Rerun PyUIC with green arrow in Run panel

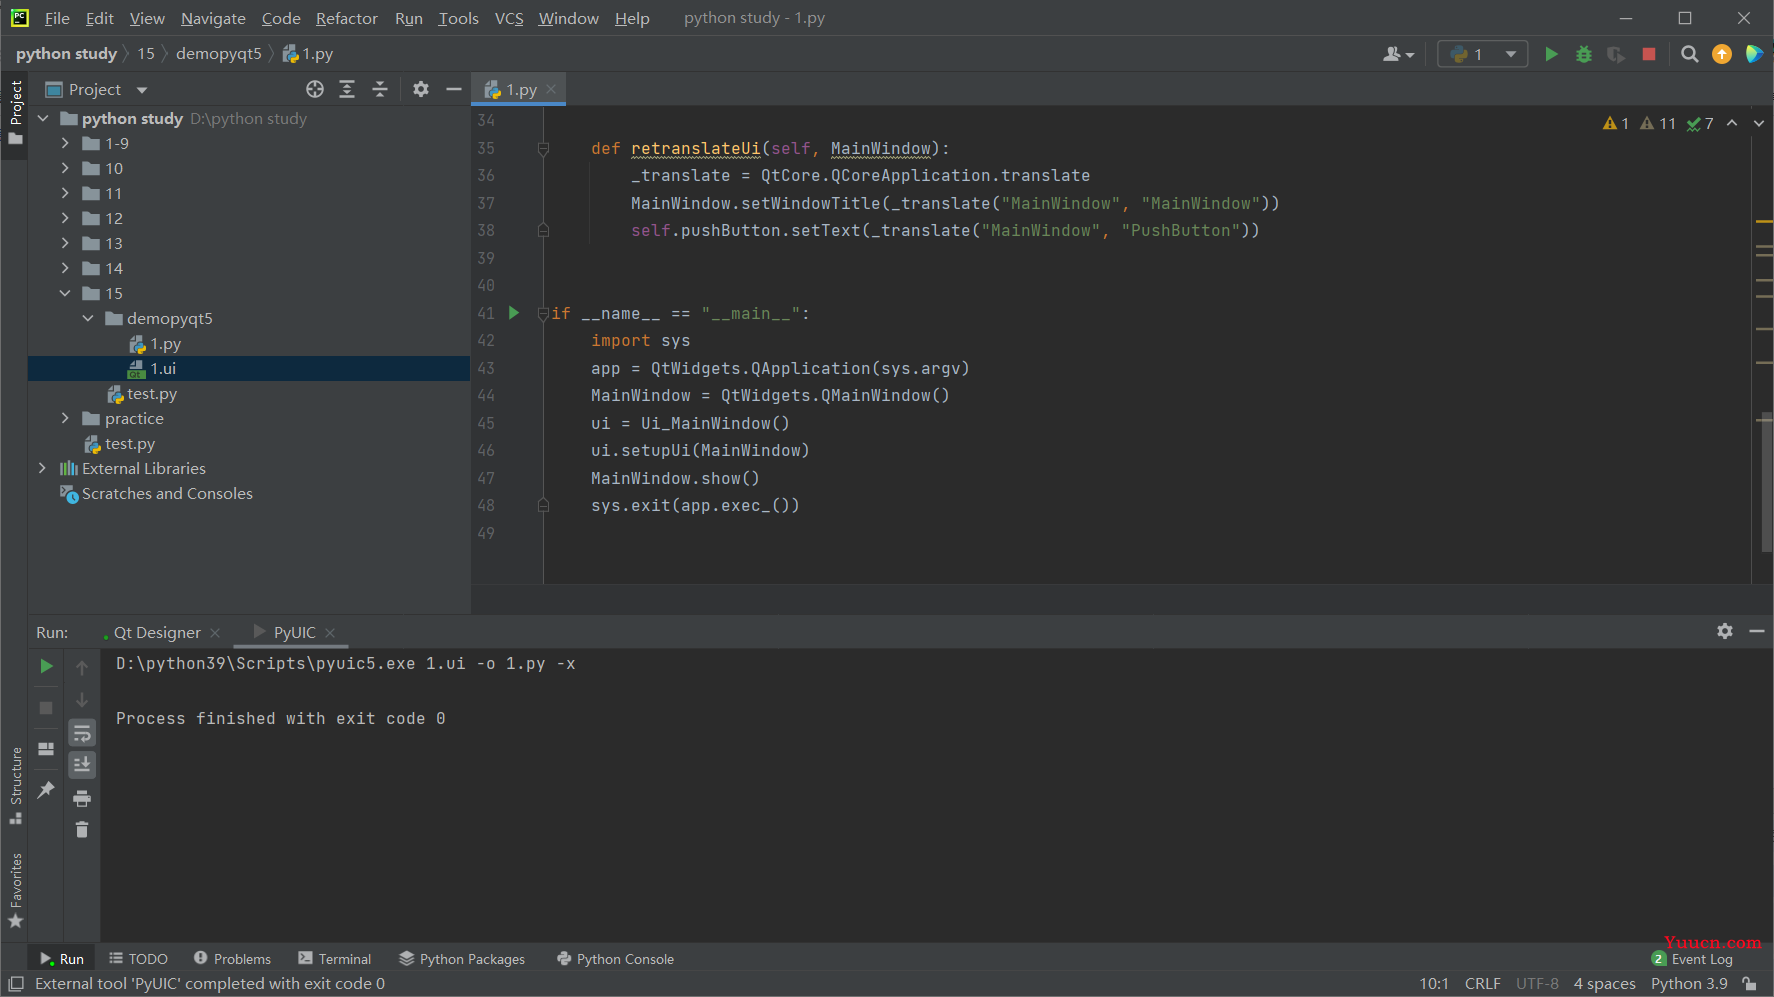coord(46,666)
